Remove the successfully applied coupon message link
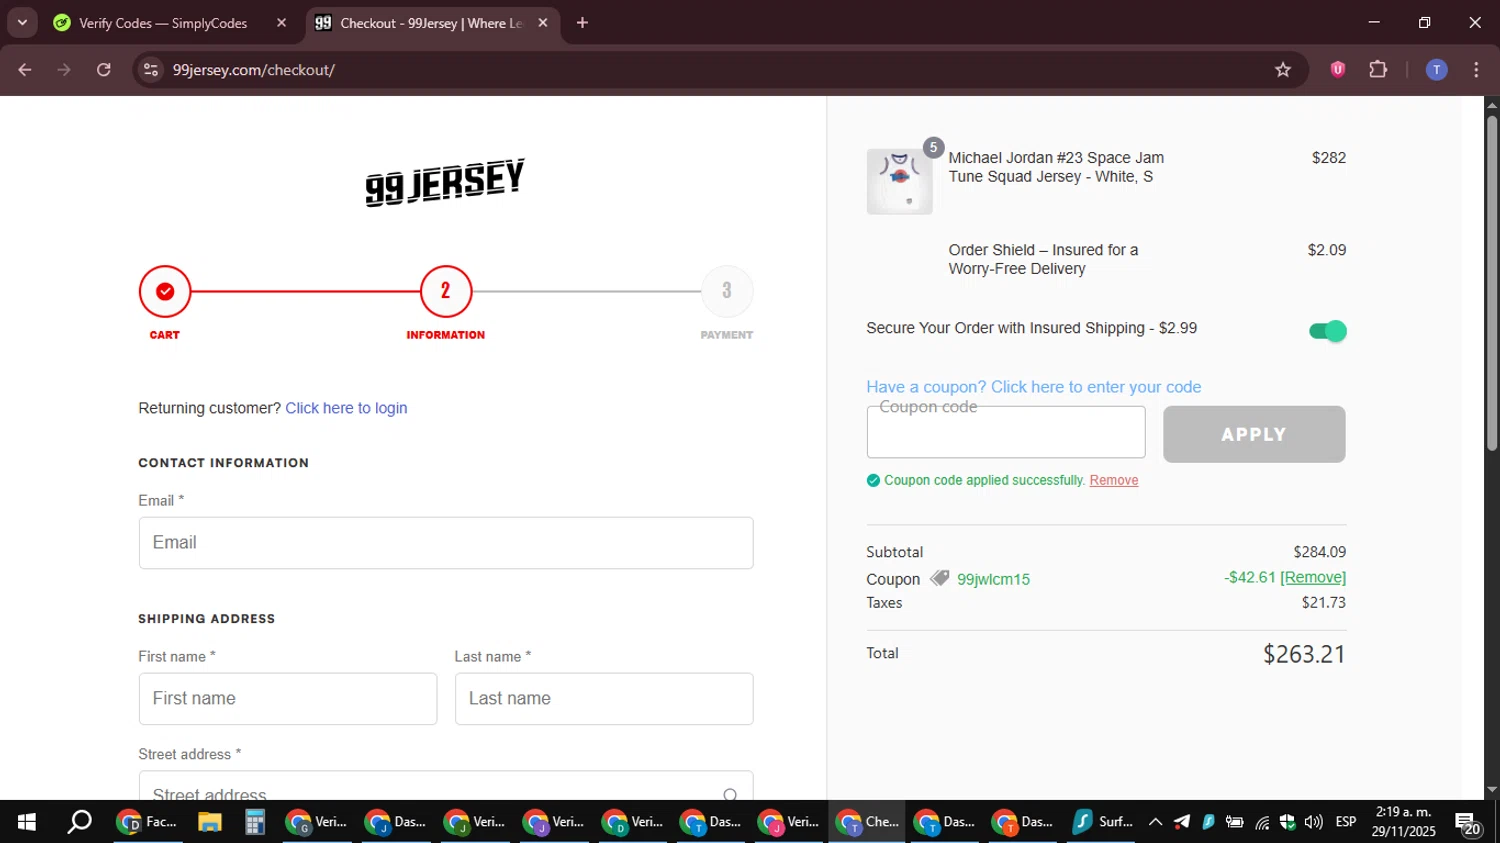 [x=1114, y=480]
